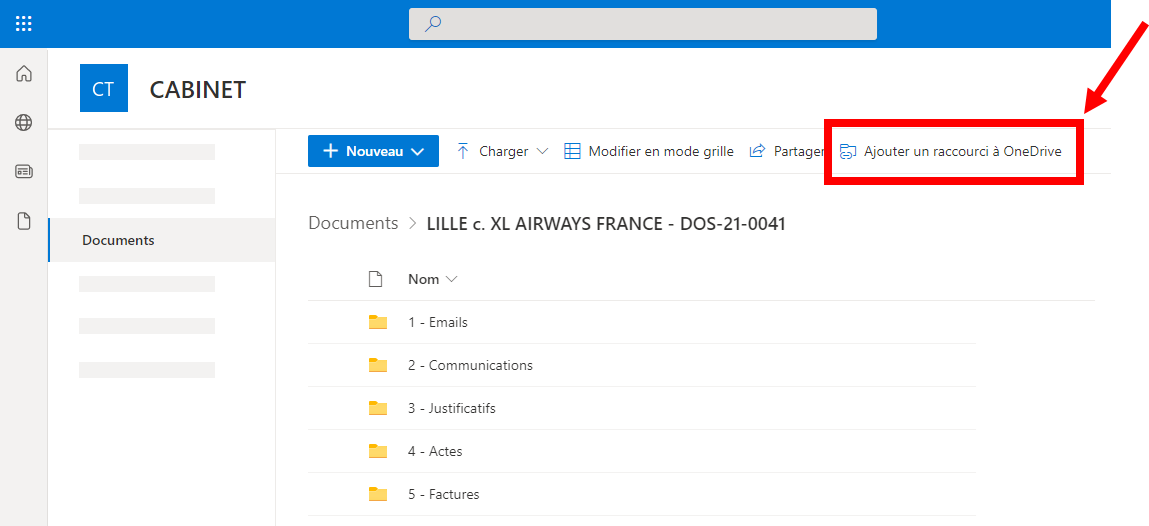Click the file type column header icon
The width and height of the screenshot is (1149, 526).
click(x=375, y=279)
